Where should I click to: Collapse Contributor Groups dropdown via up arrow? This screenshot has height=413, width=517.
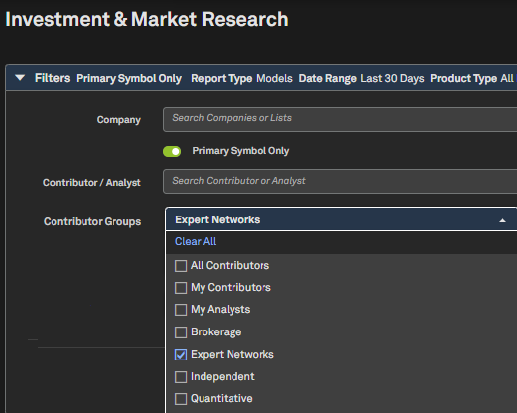click(x=502, y=220)
